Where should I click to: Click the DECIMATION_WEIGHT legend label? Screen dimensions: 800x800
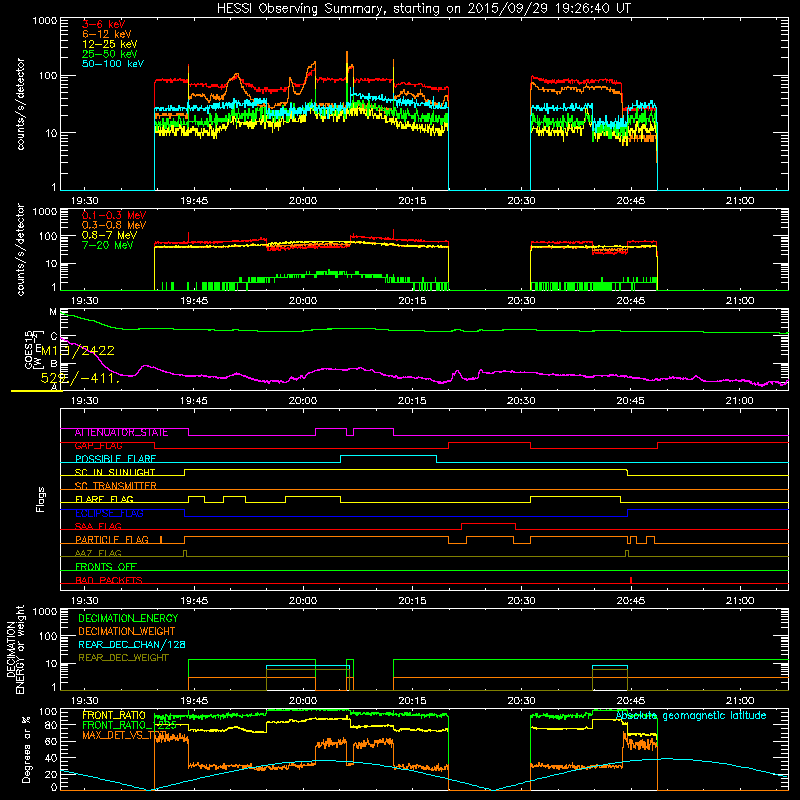(127, 632)
